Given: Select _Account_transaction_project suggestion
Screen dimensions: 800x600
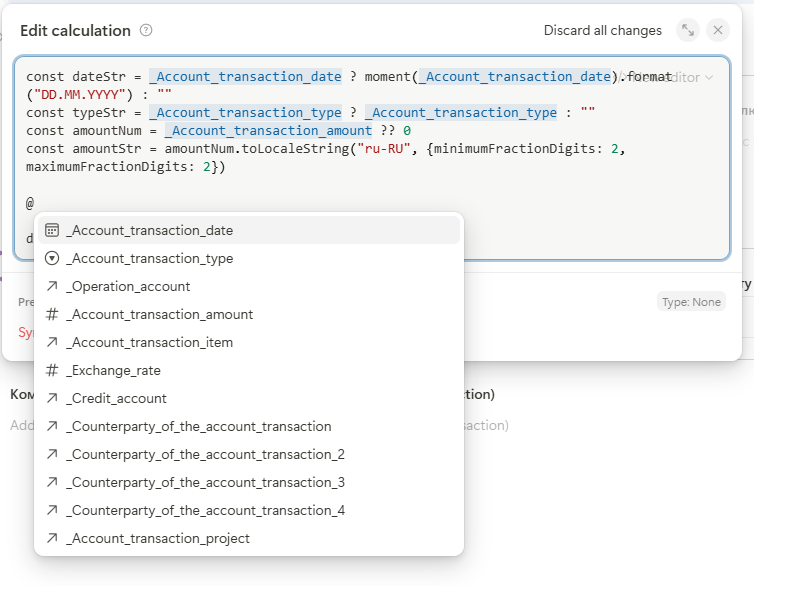Looking at the screenshot, I should pyautogui.click(x=249, y=539).
